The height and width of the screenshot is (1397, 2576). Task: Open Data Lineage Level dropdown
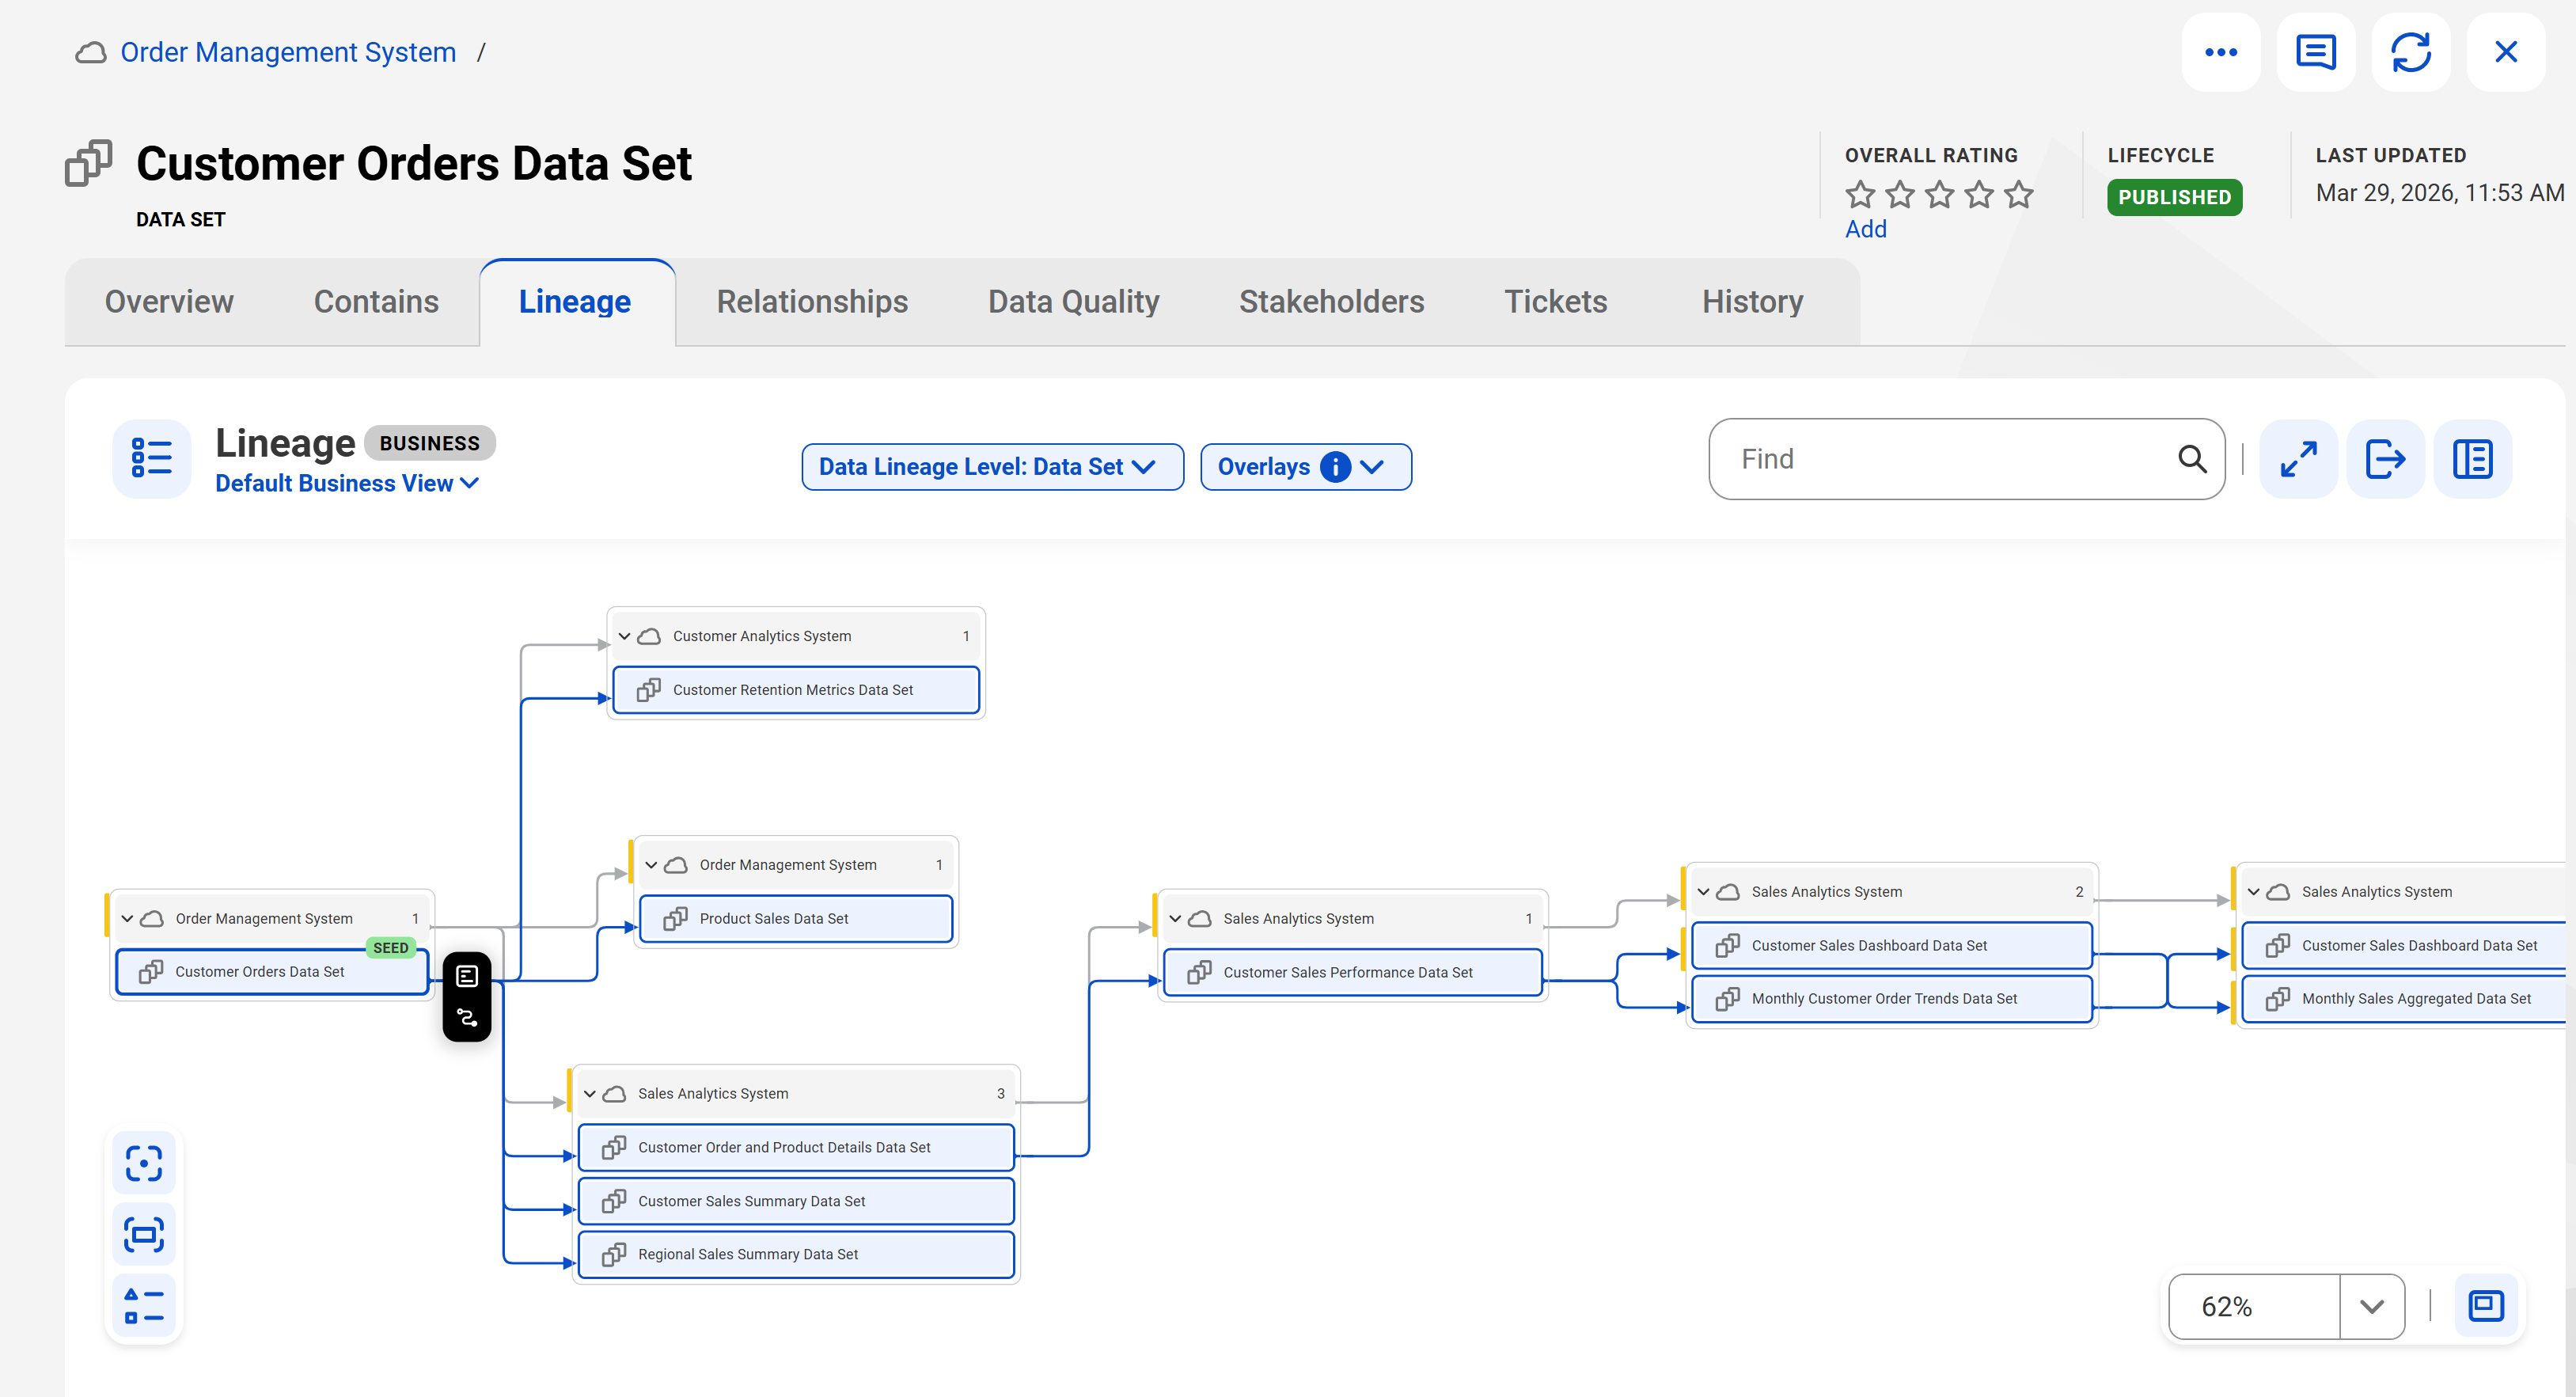click(992, 467)
